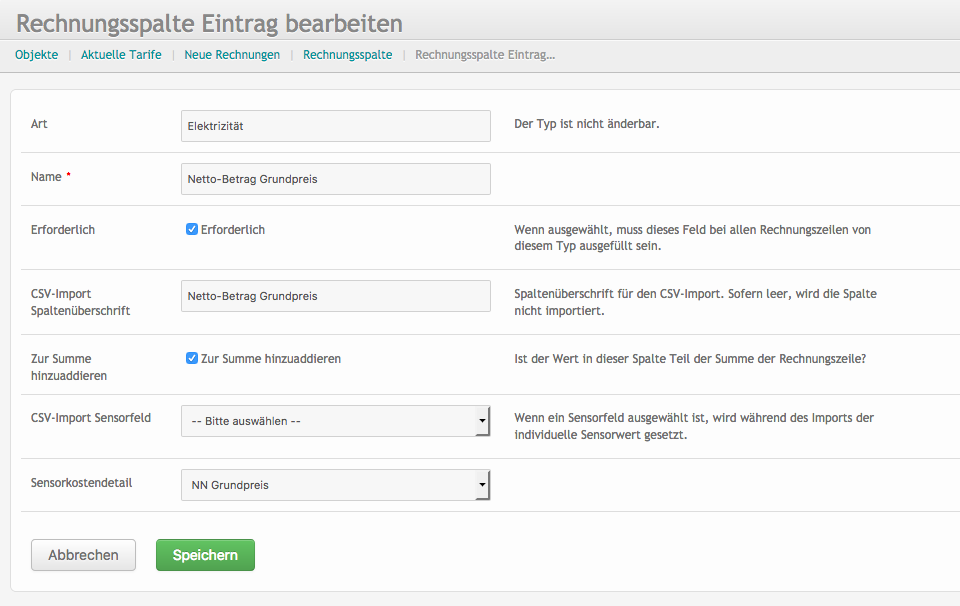The height and width of the screenshot is (606, 960).
Task: Open the Neue Rechnungen breadcrumb link
Action: (x=232, y=54)
